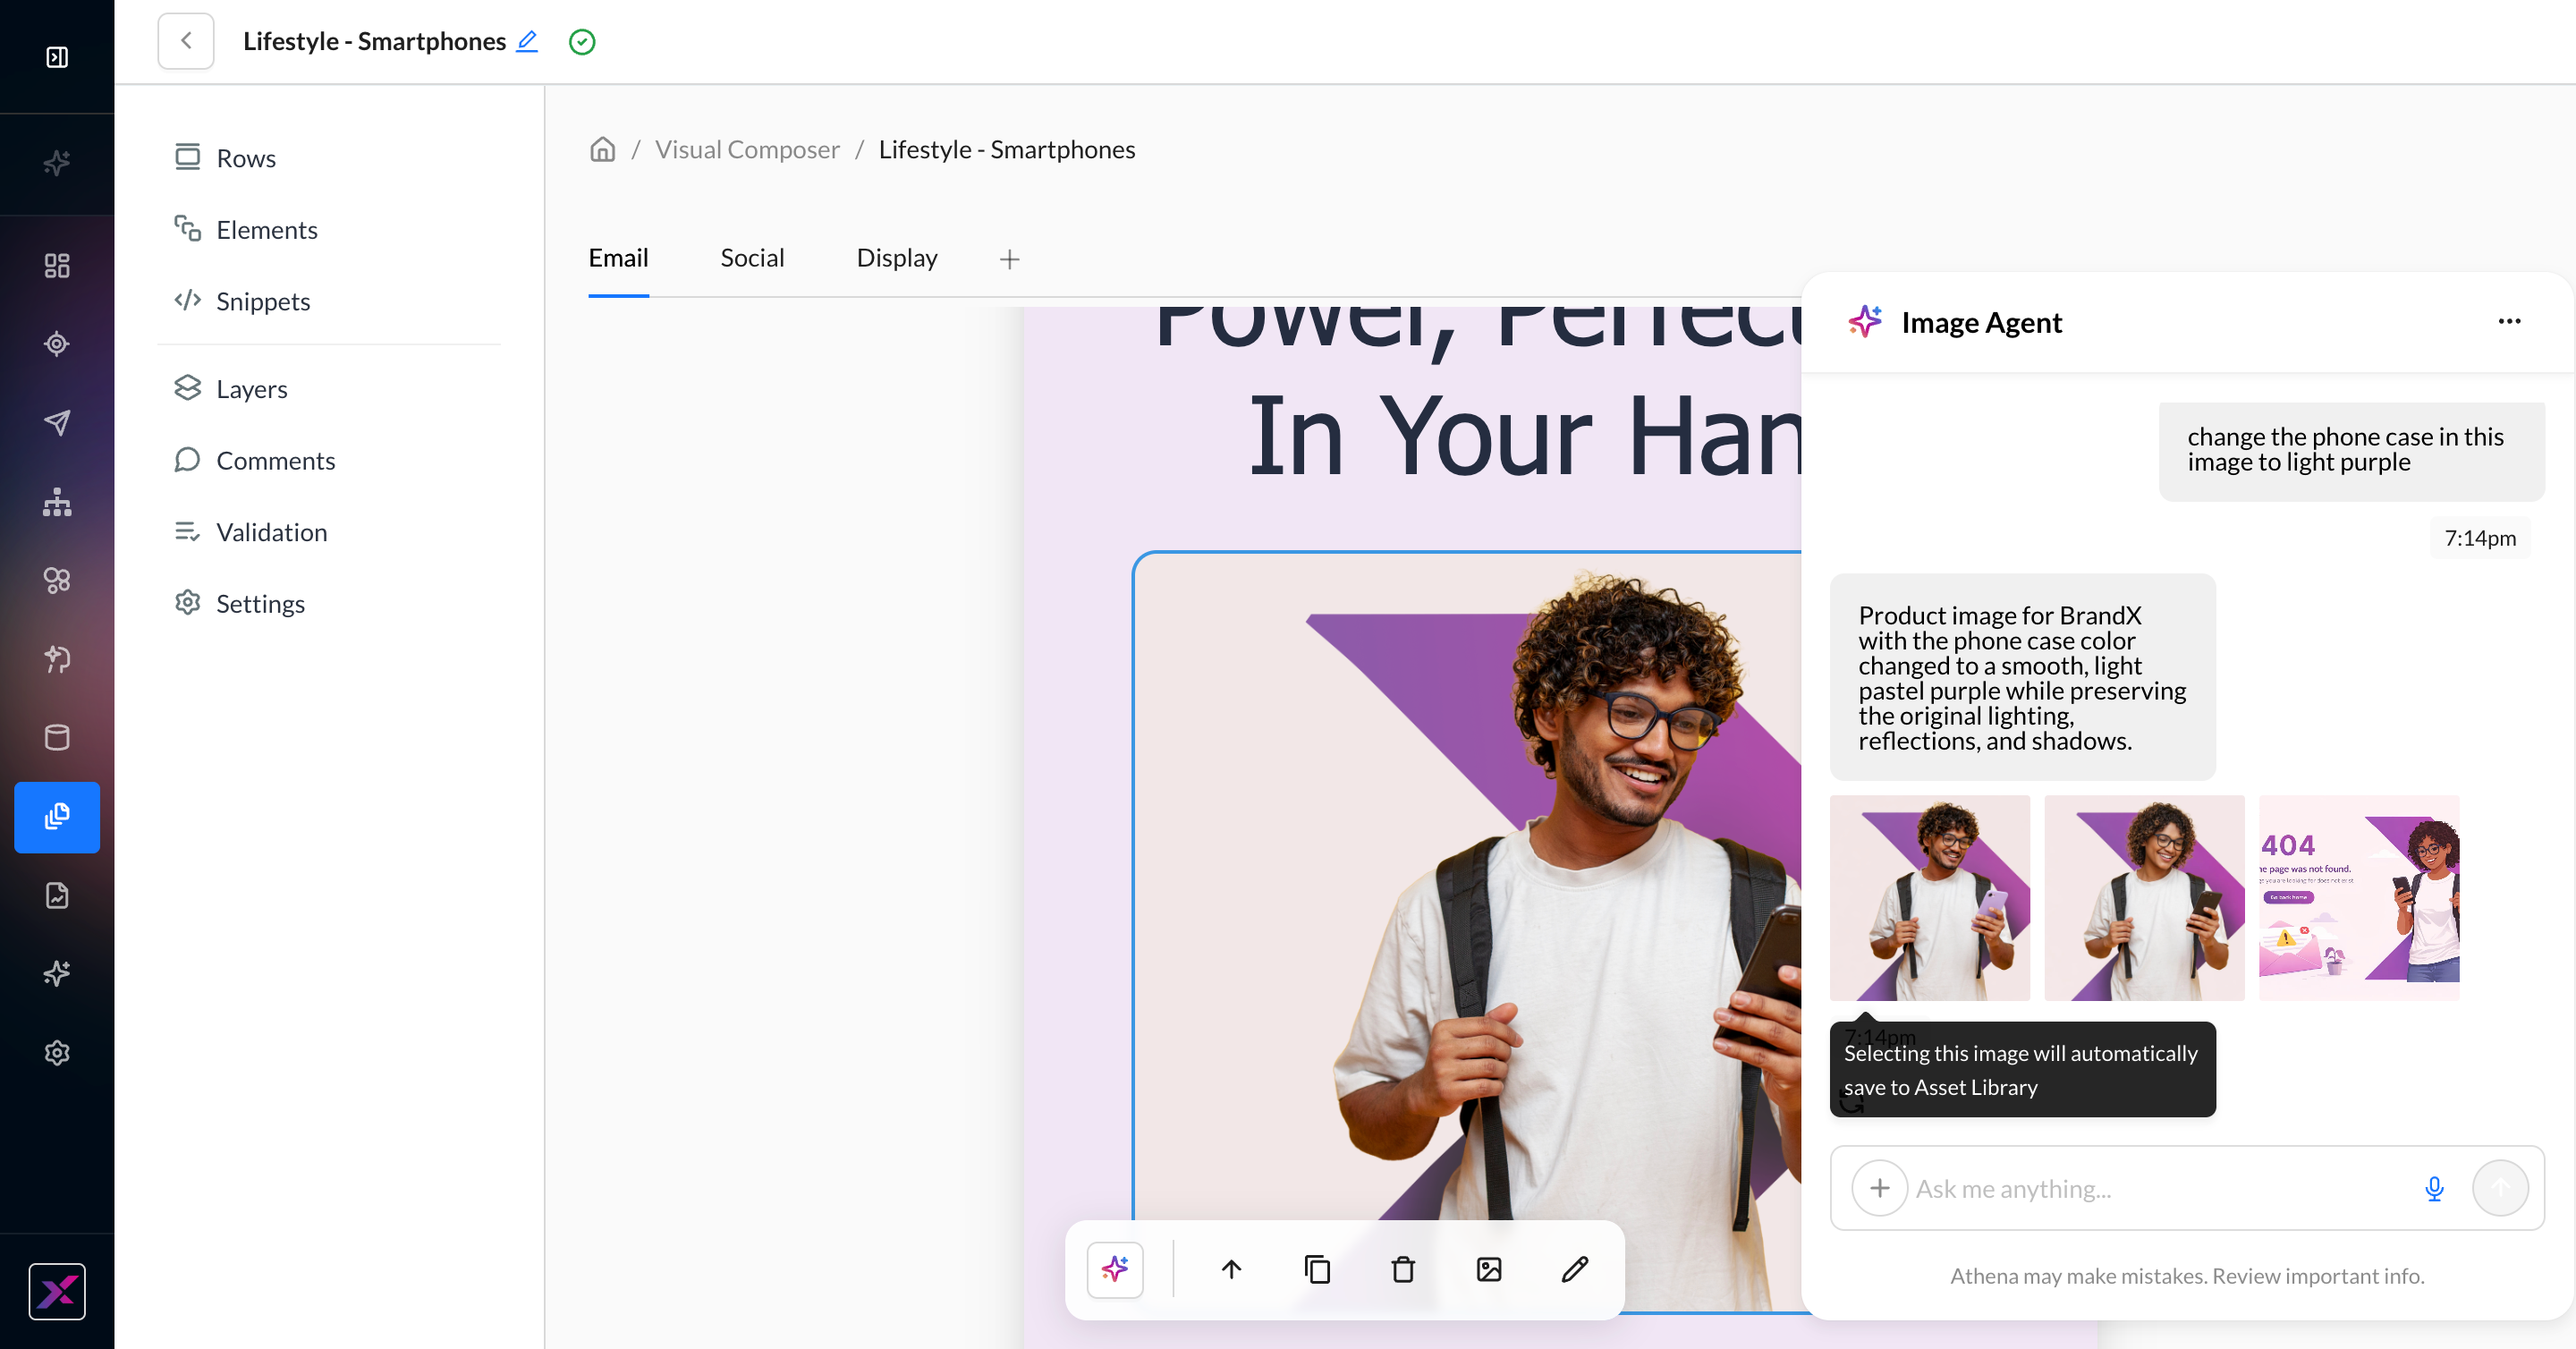Image resolution: width=2576 pixels, height=1349 pixels.
Task: Open the target crosshair icon in dark sidebar
Action: click(x=57, y=344)
